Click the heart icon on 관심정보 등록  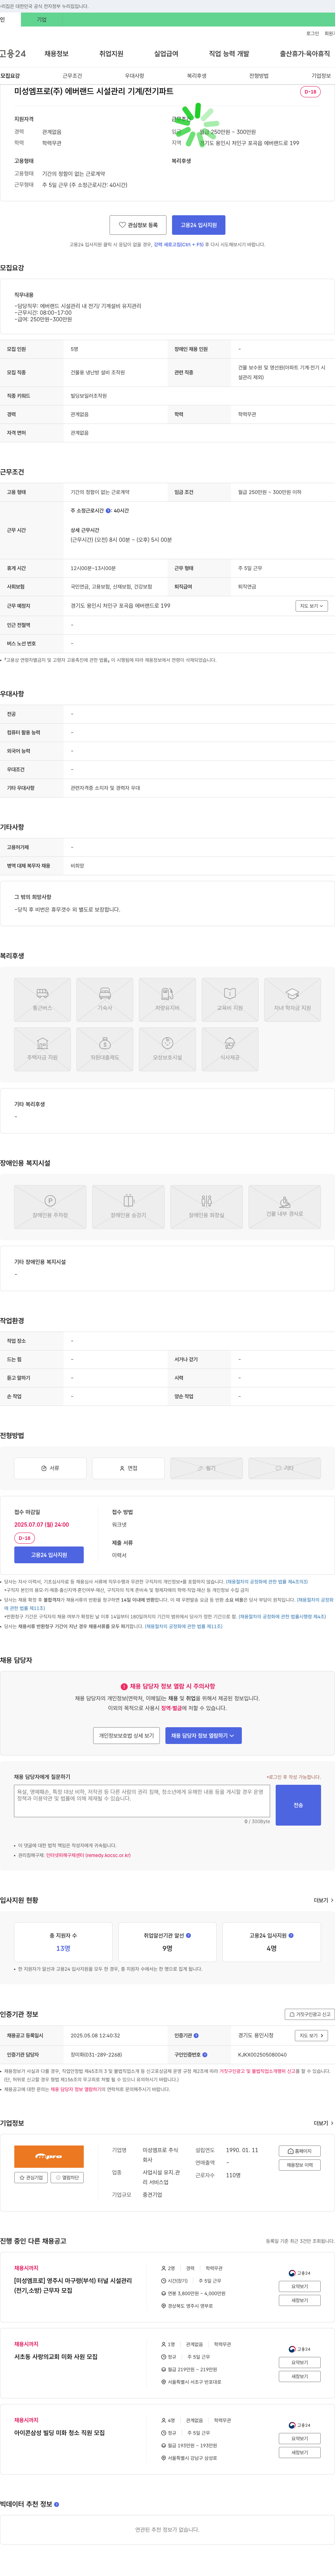pyautogui.click(x=123, y=225)
